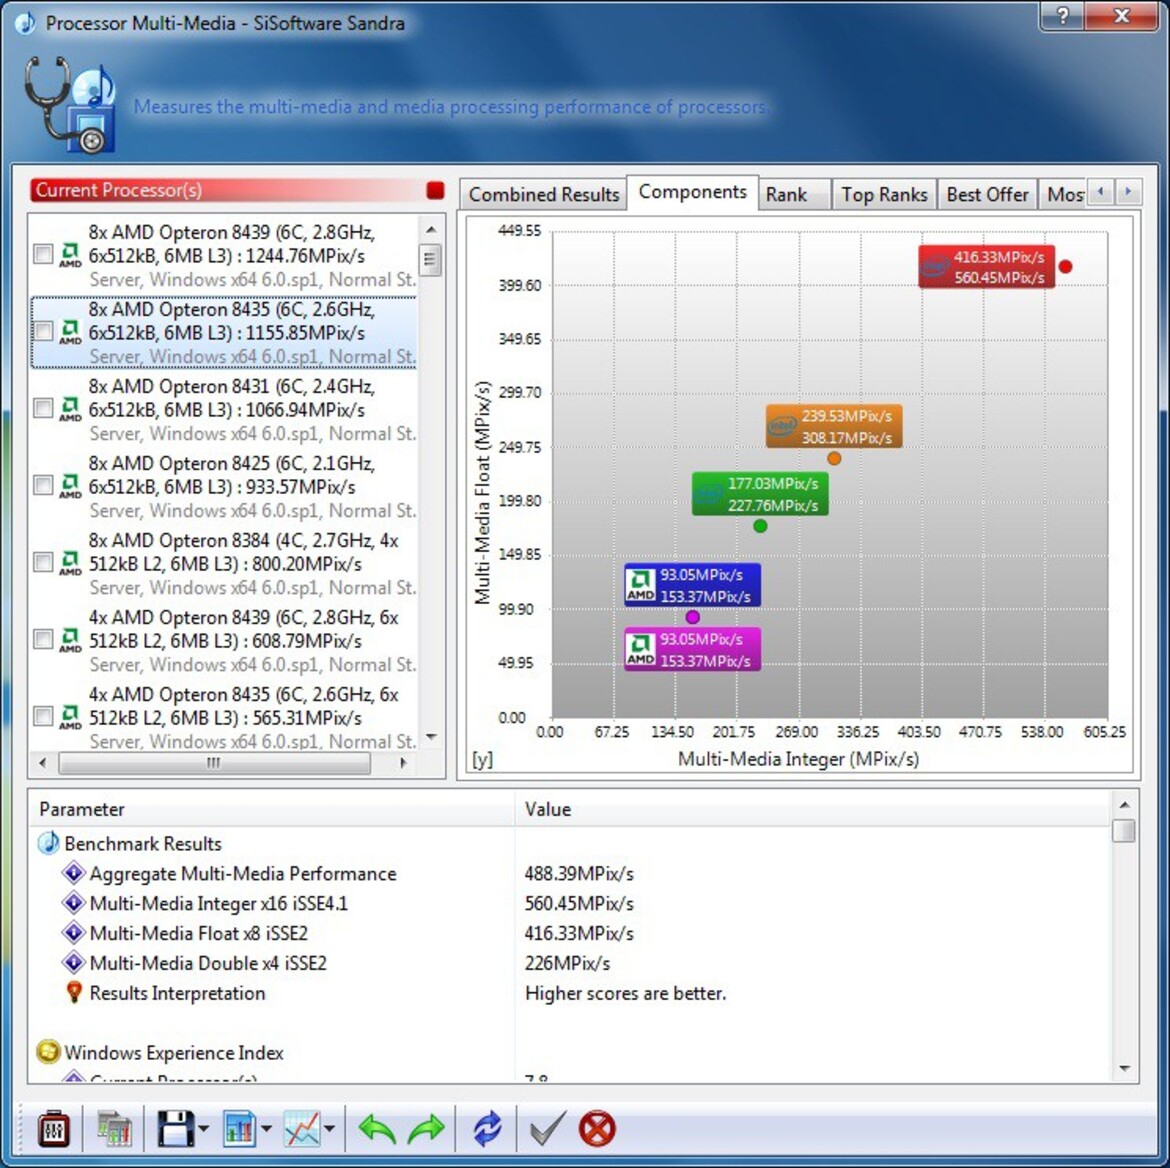Open help with the question mark button
This screenshot has height=1168, width=1170.
(x=1063, y=16)
